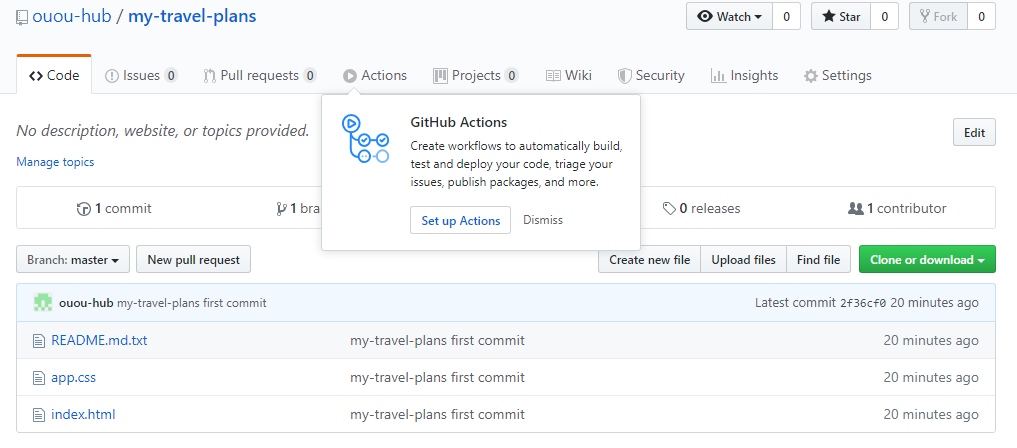Click the ouou-hub avatar icon
1017x448 pixels.
click(x=43, y=302)
